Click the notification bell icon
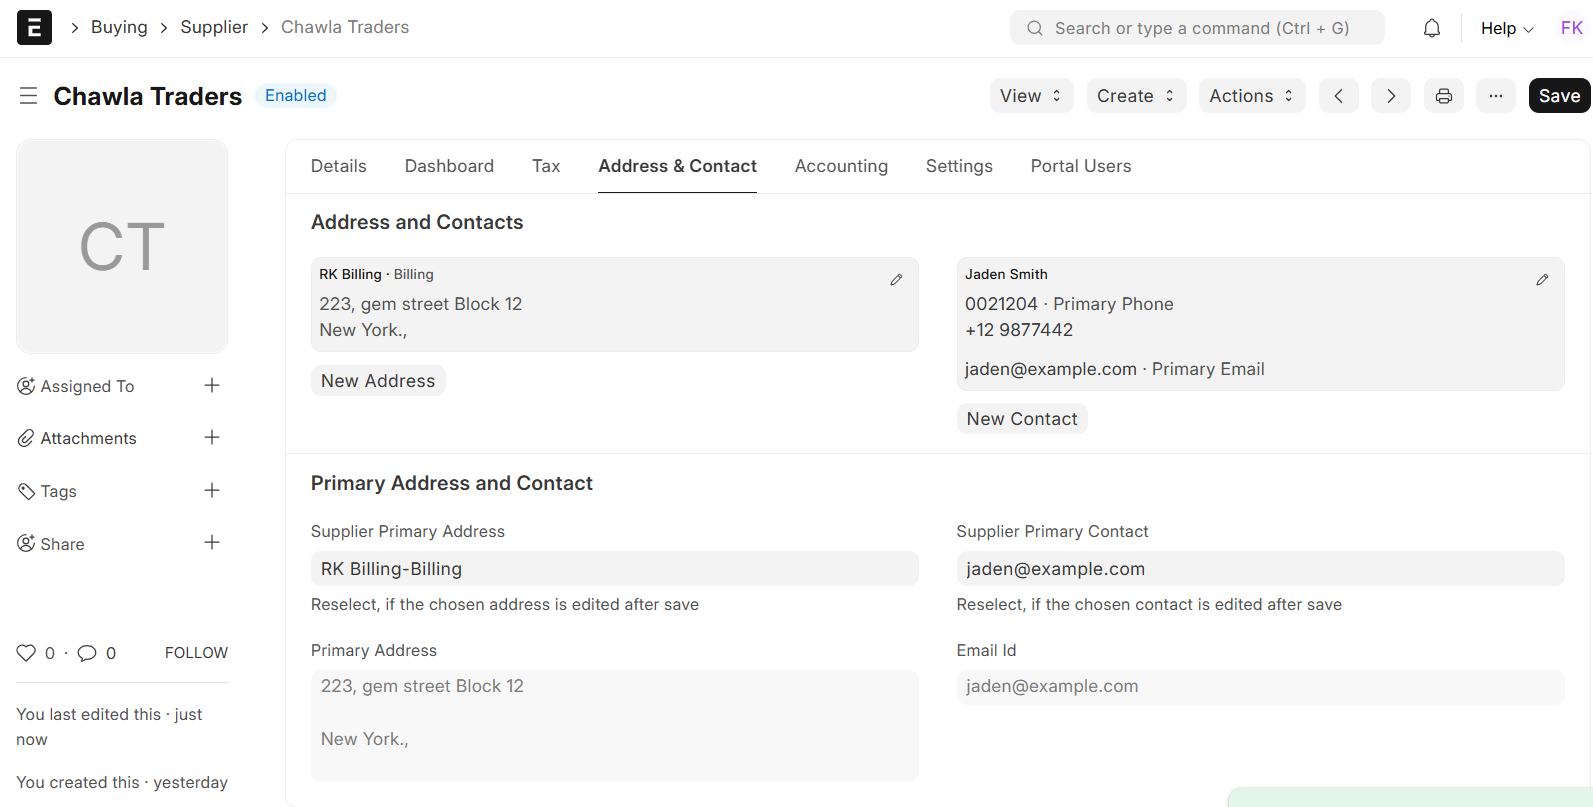The image size is (1593, 807). [1431, 28]
